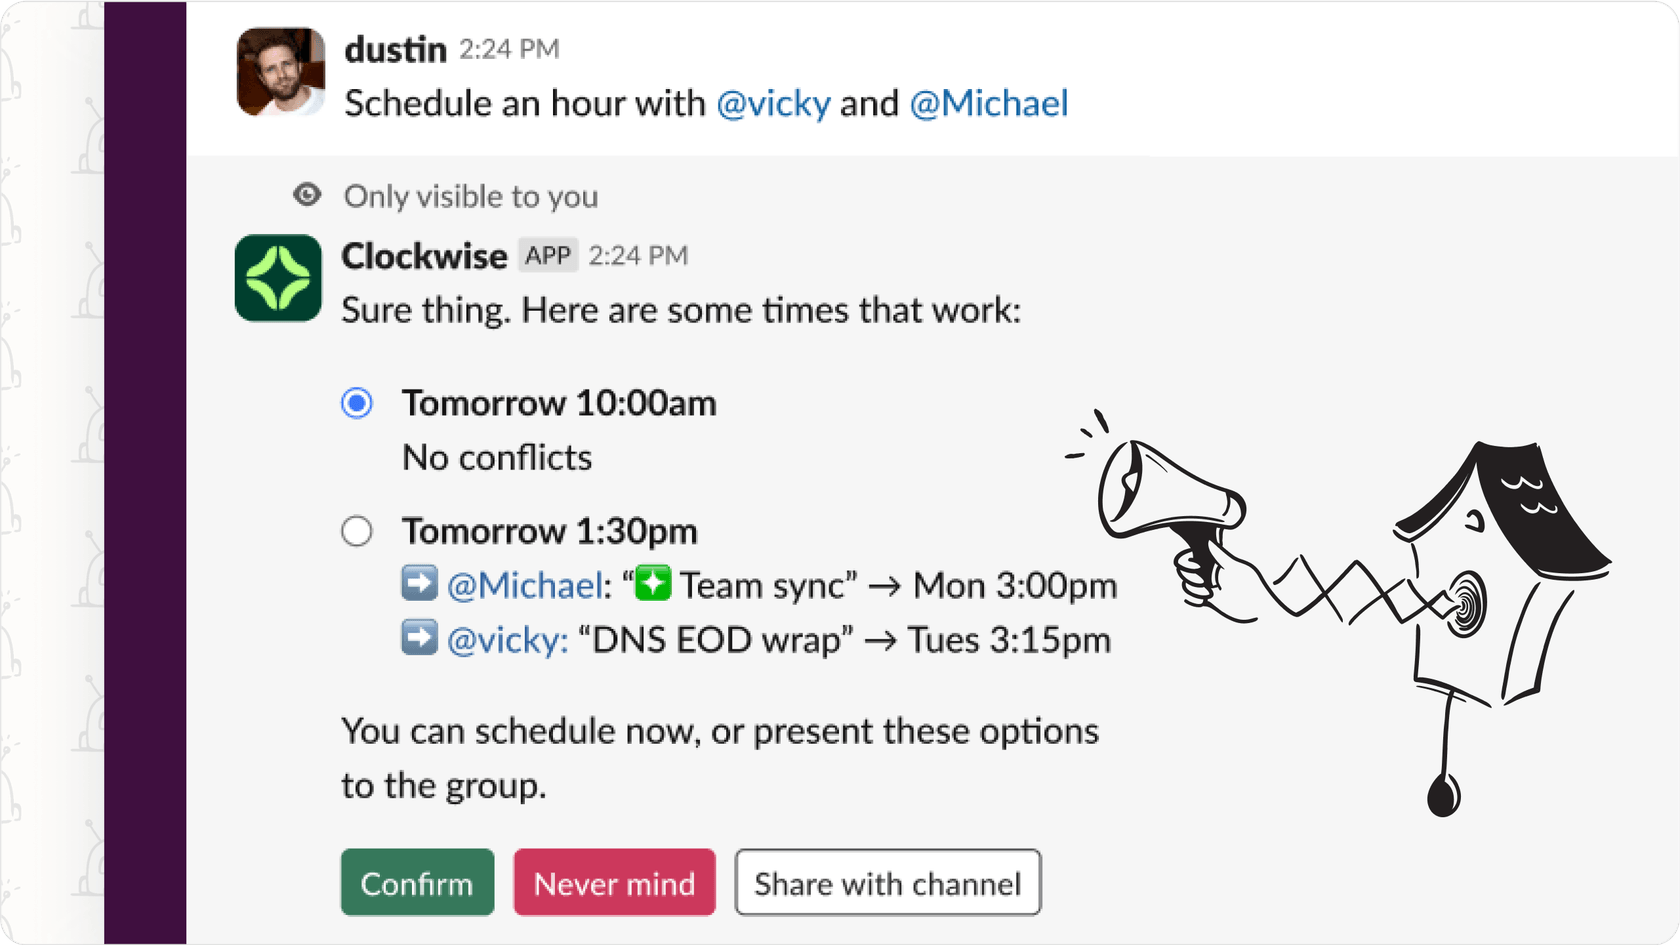Screen dimensions: 1680x945
Task: Click dustin's username
Action: tap(394, 49)
